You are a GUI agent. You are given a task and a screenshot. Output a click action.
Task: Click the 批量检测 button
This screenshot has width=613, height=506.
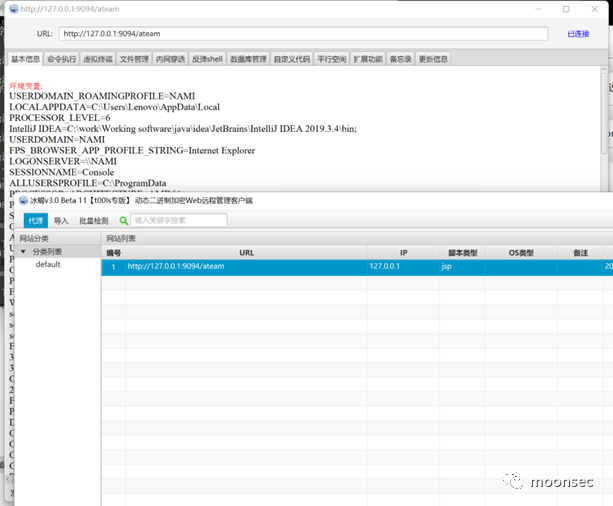(x=94, y=221)
